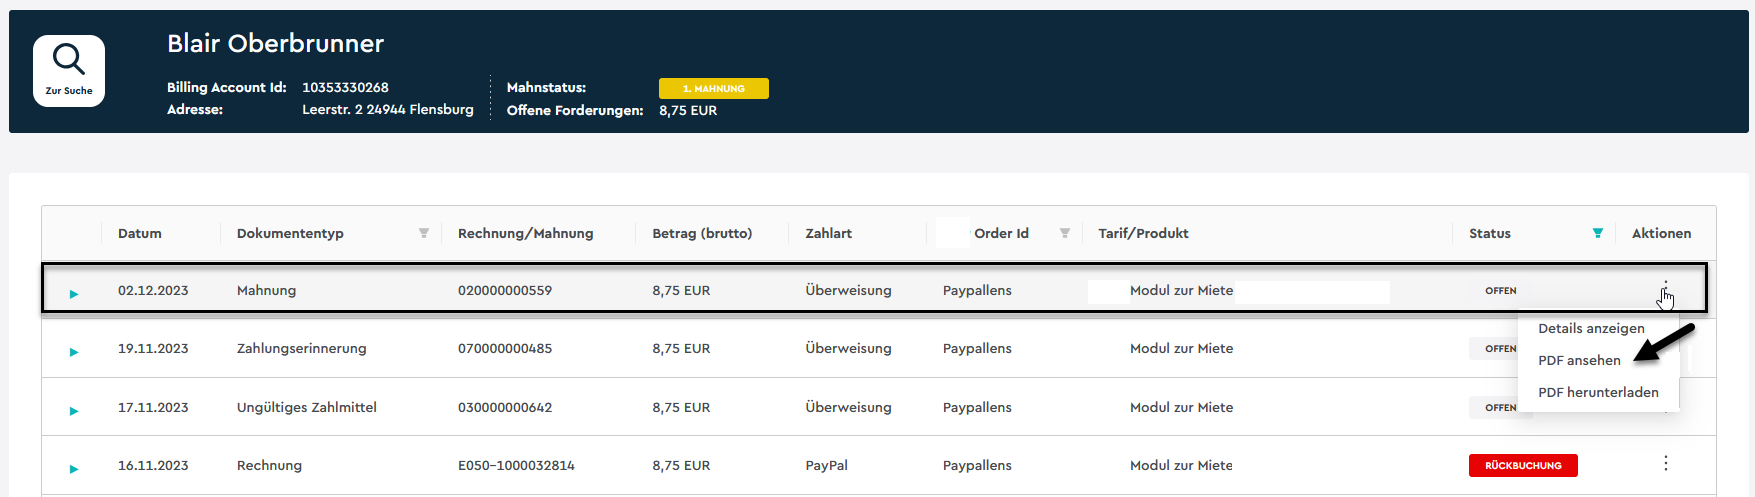
Task: Open actions menu for Mahnung row
Action: point(1665,290)
